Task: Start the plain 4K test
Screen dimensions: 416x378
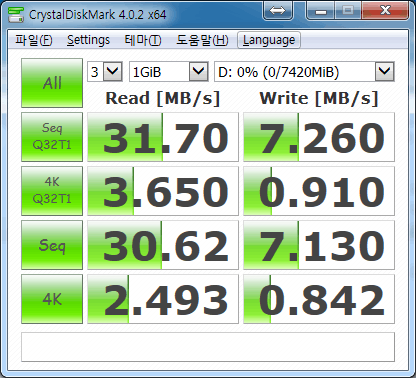Action: [52, 299]
